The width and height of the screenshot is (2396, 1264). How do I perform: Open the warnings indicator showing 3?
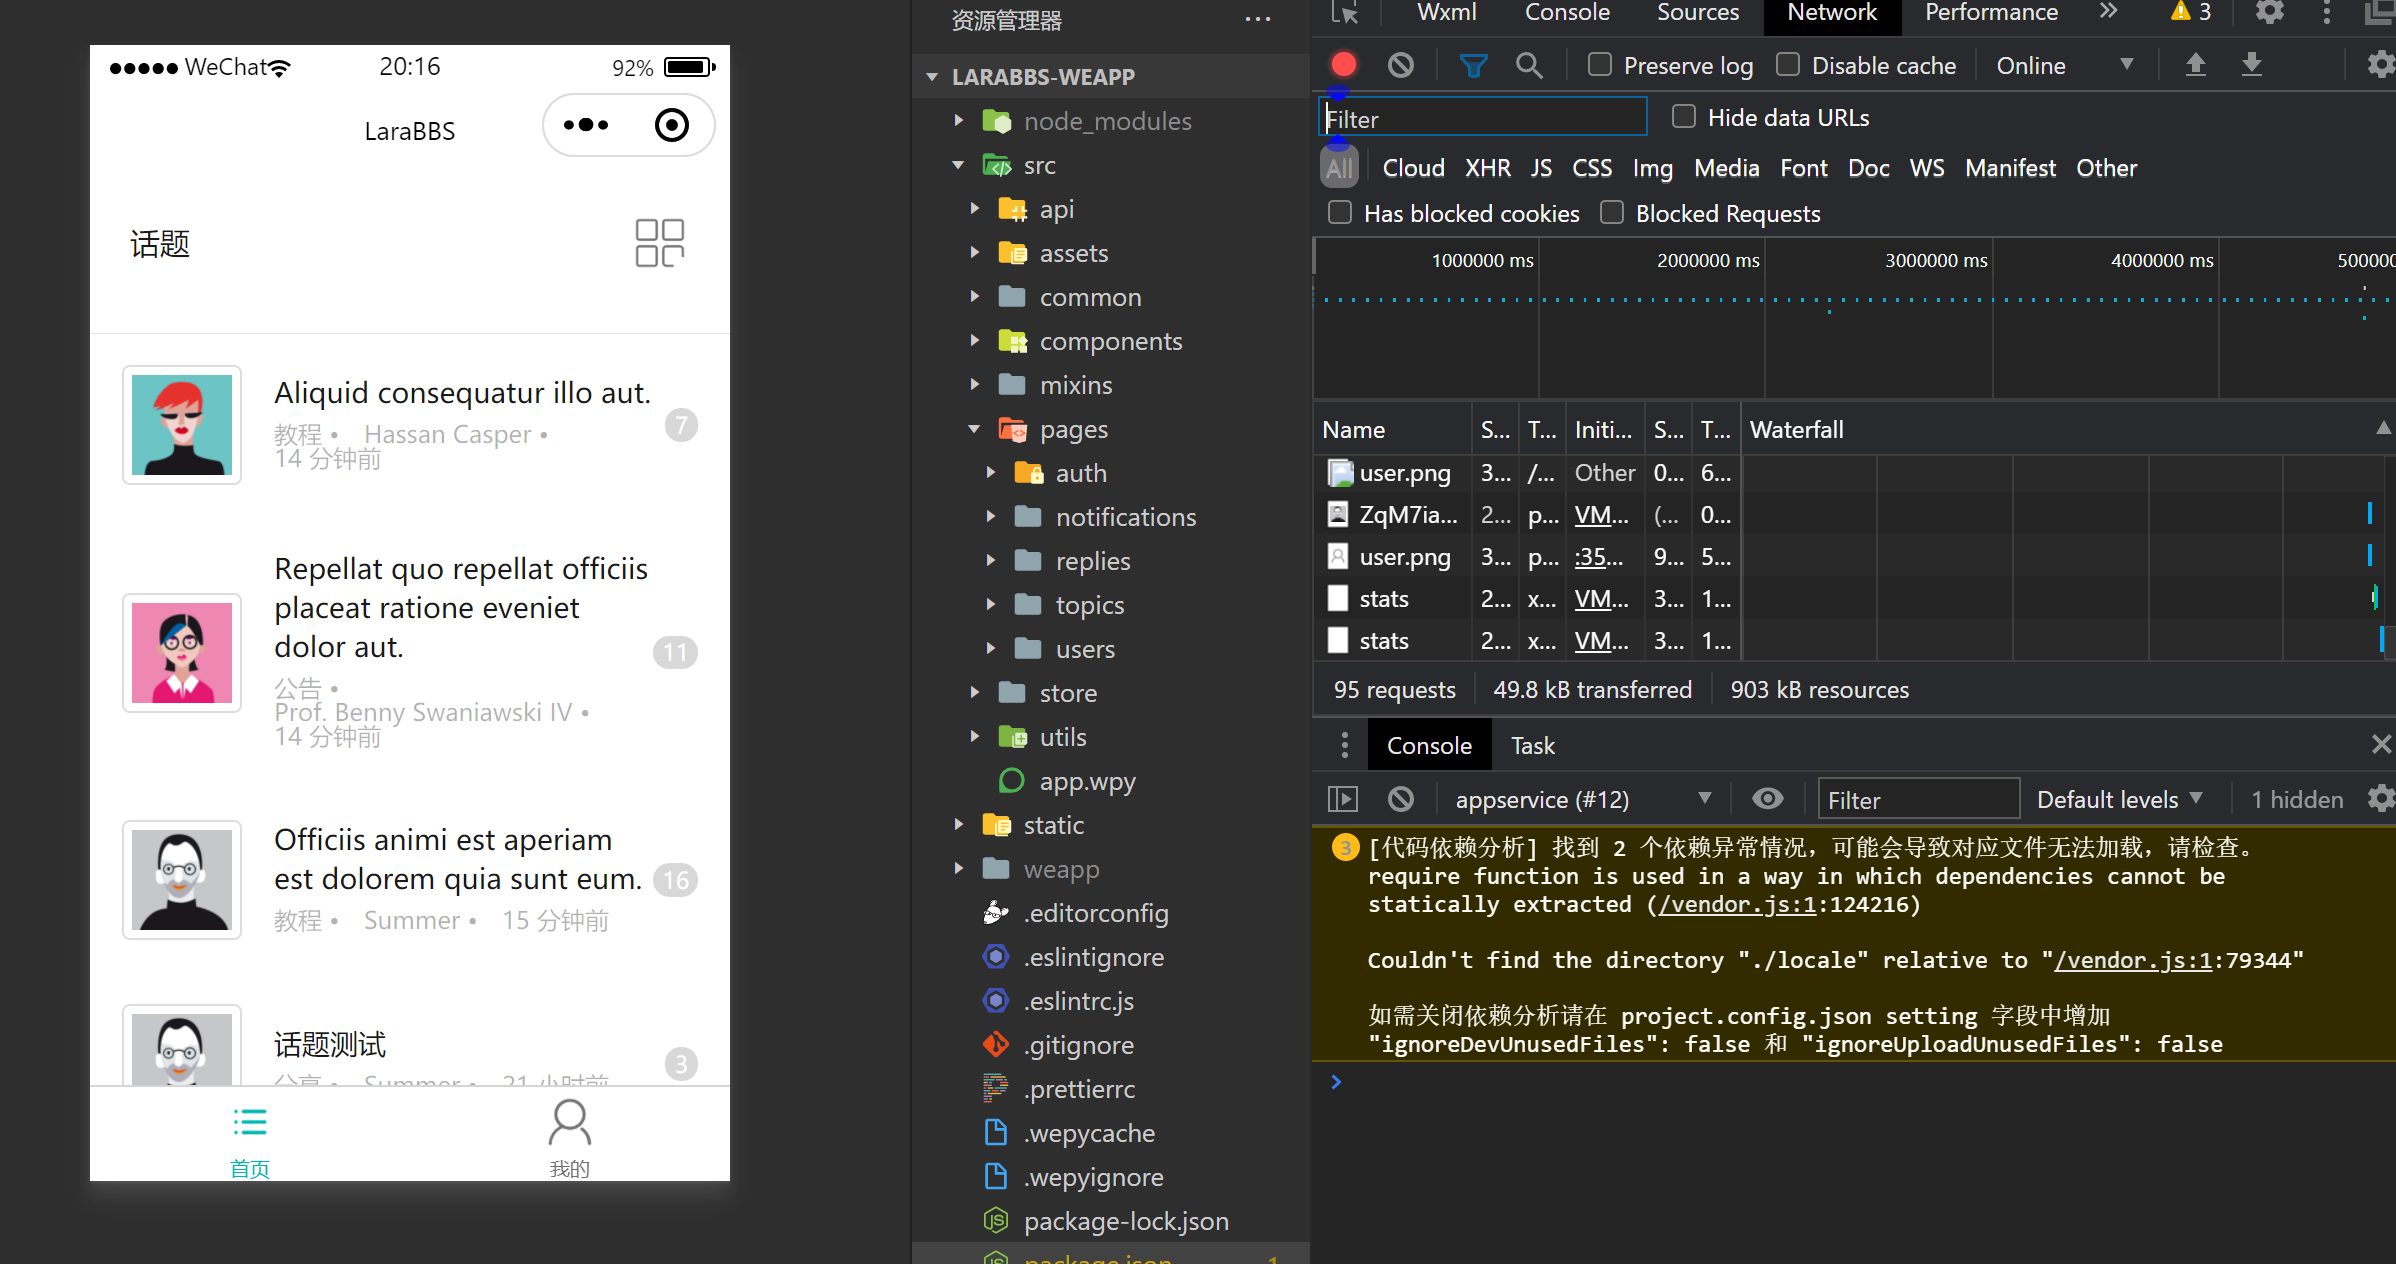coord(2191,12)
